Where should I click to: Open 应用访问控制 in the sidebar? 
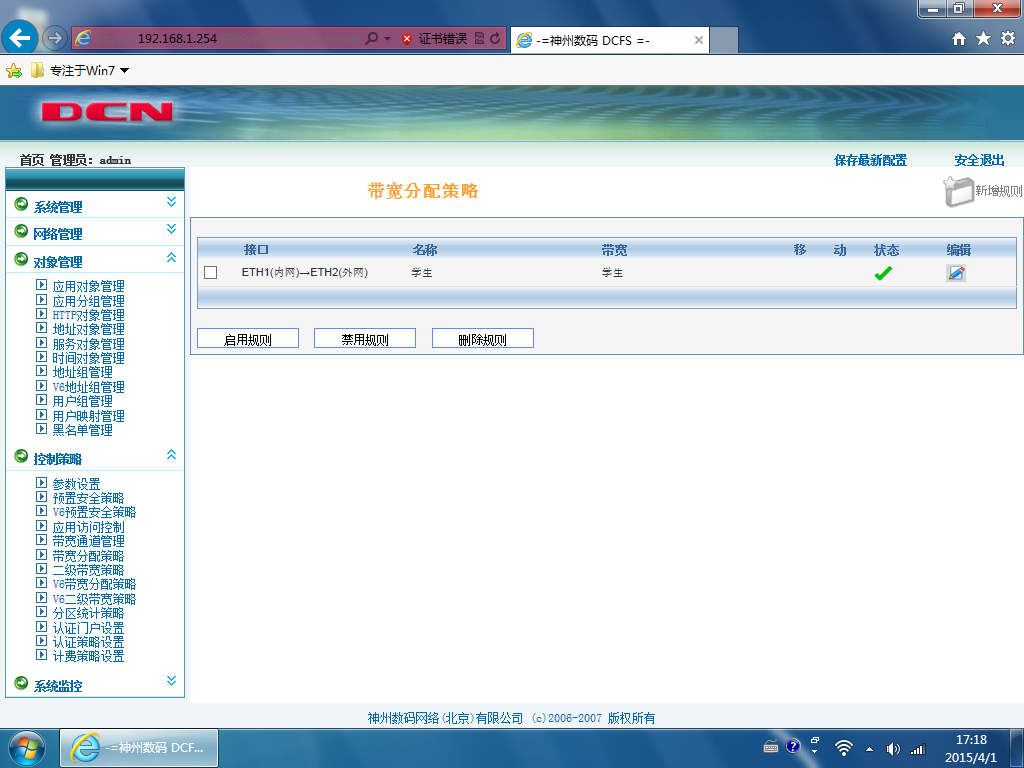[x=88, y=527]
